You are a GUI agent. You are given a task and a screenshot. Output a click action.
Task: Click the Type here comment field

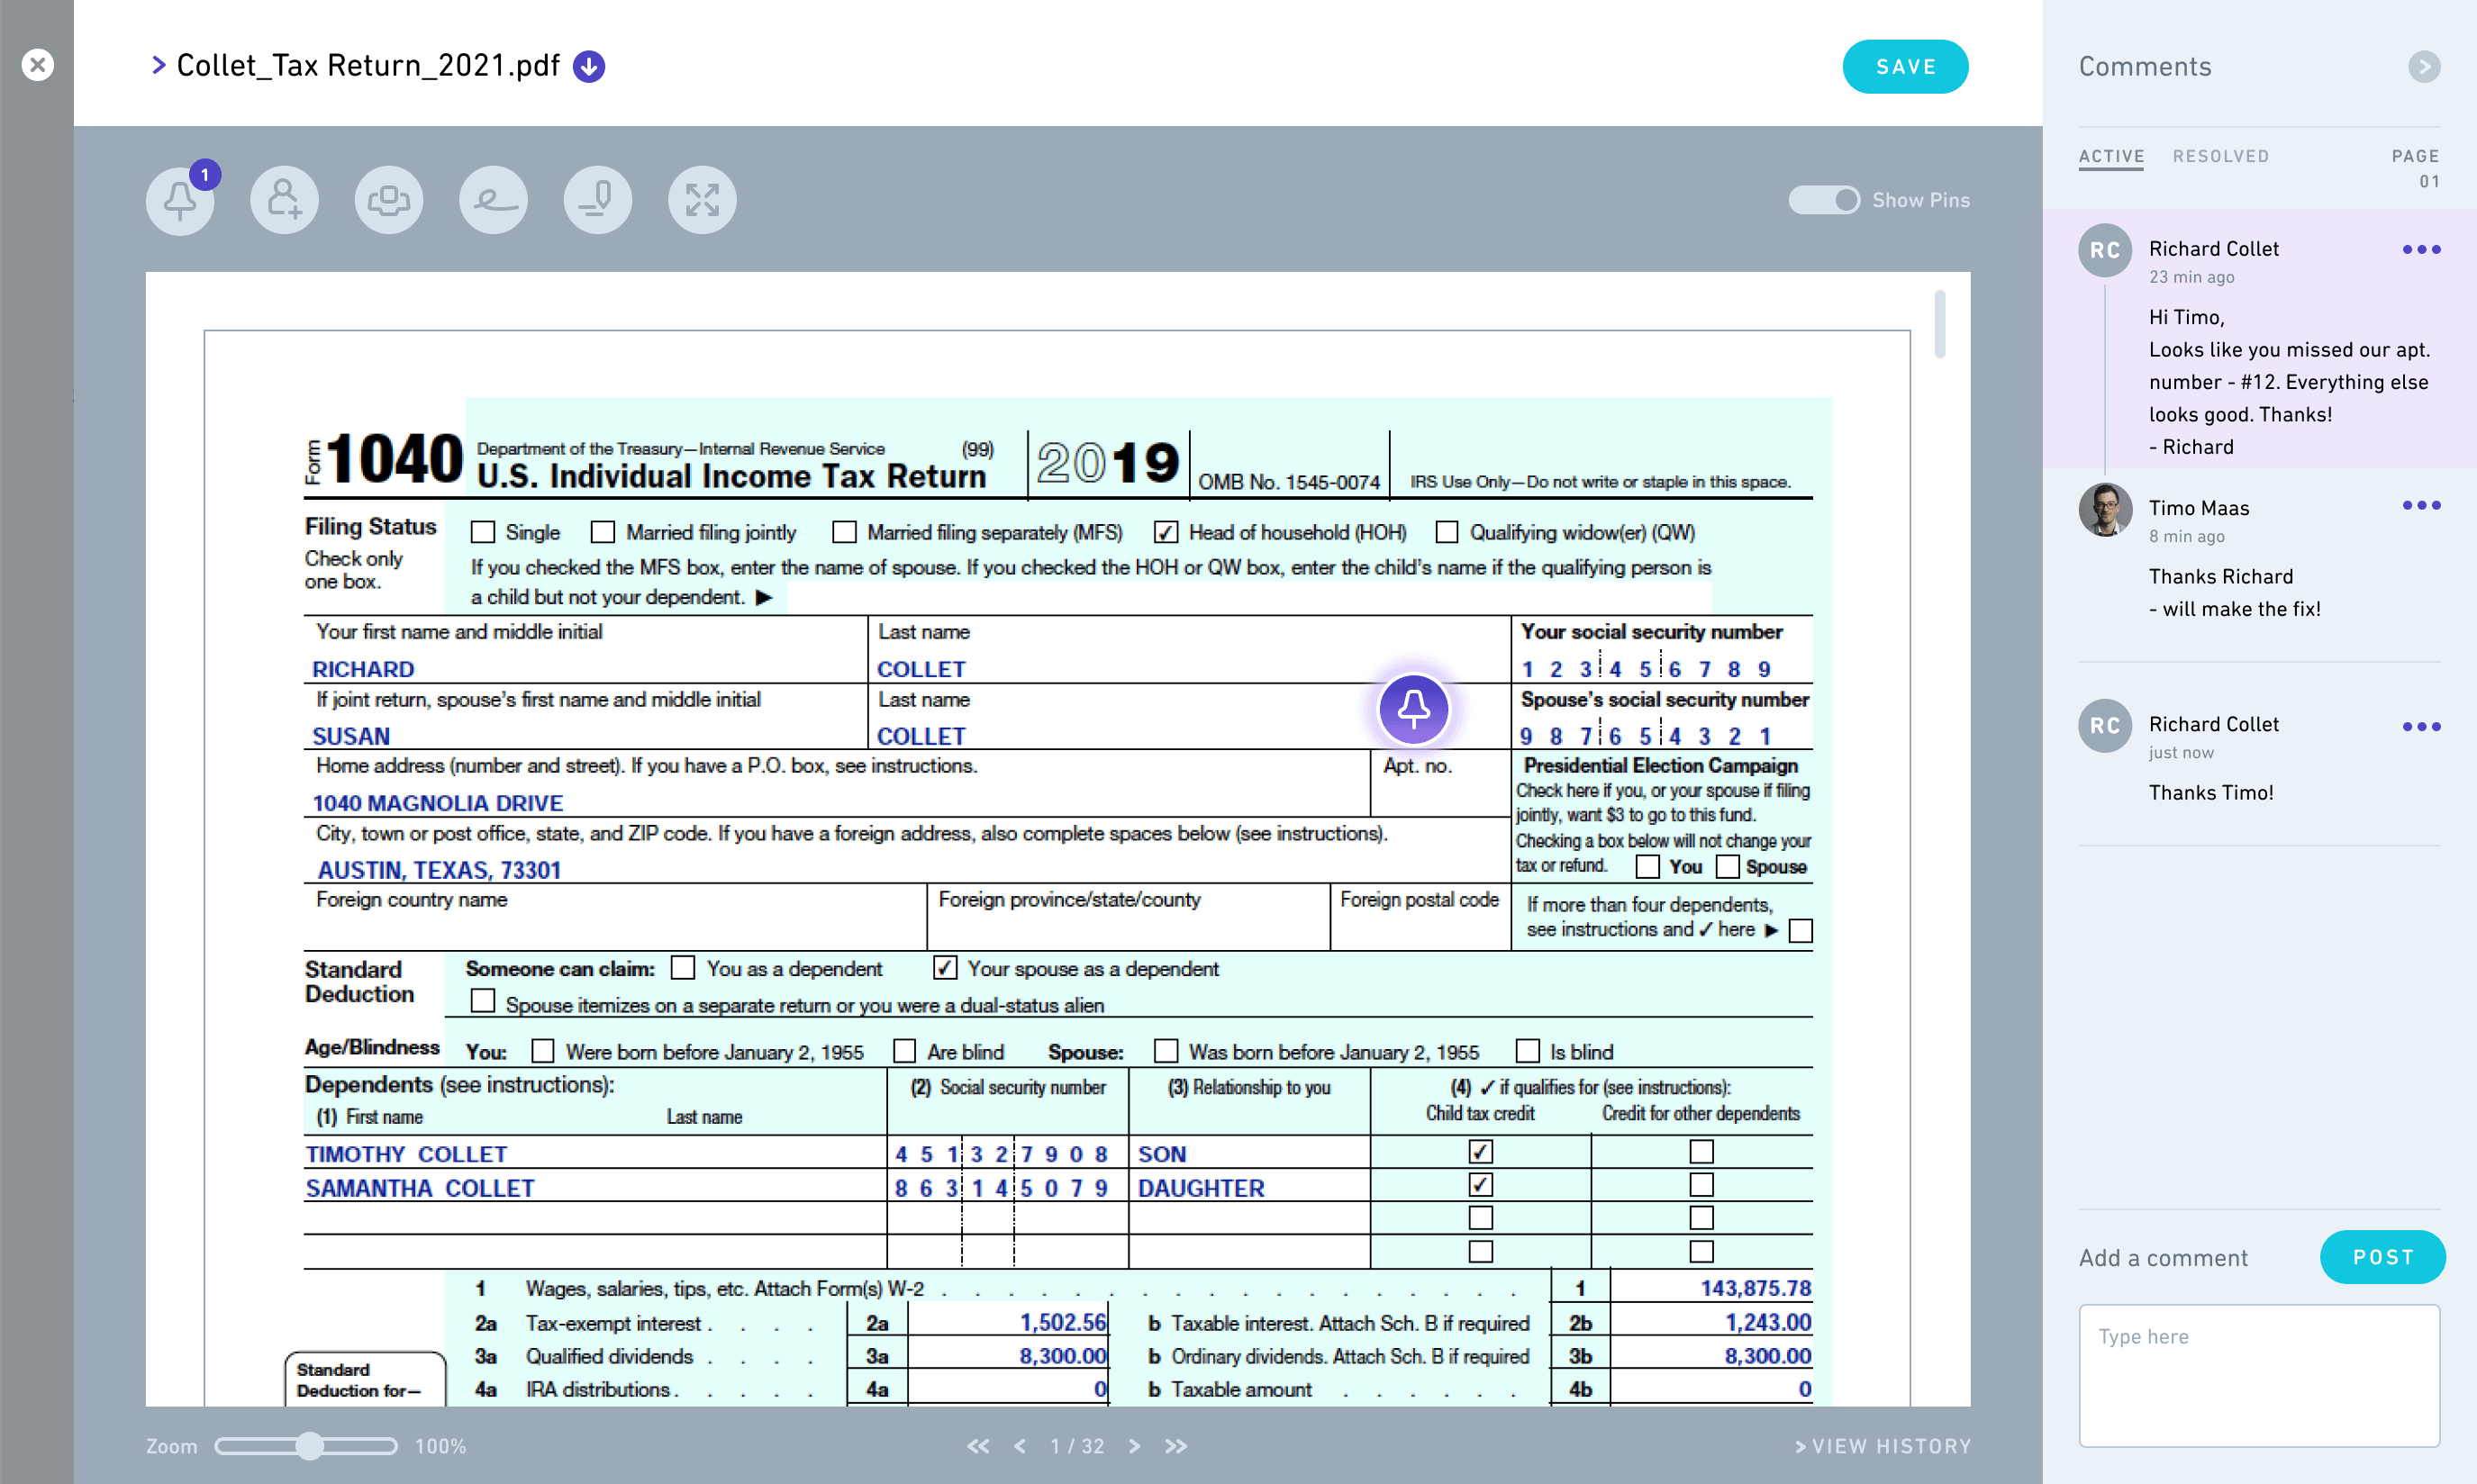(2258, 1374)
